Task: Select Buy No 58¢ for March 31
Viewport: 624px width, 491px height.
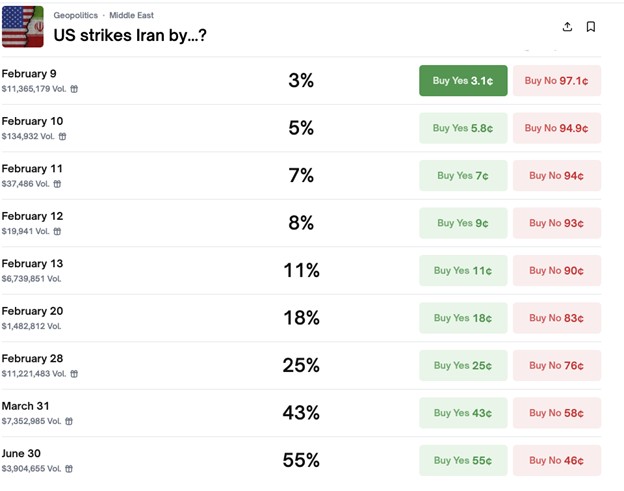Action: click(557, 413)
